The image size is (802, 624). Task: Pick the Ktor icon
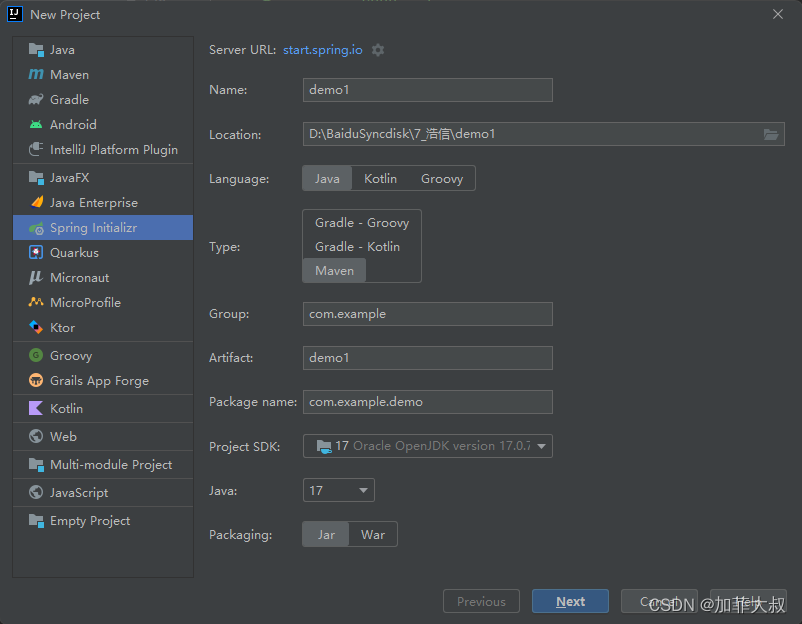pyautogui.click(x=36, y=327)
